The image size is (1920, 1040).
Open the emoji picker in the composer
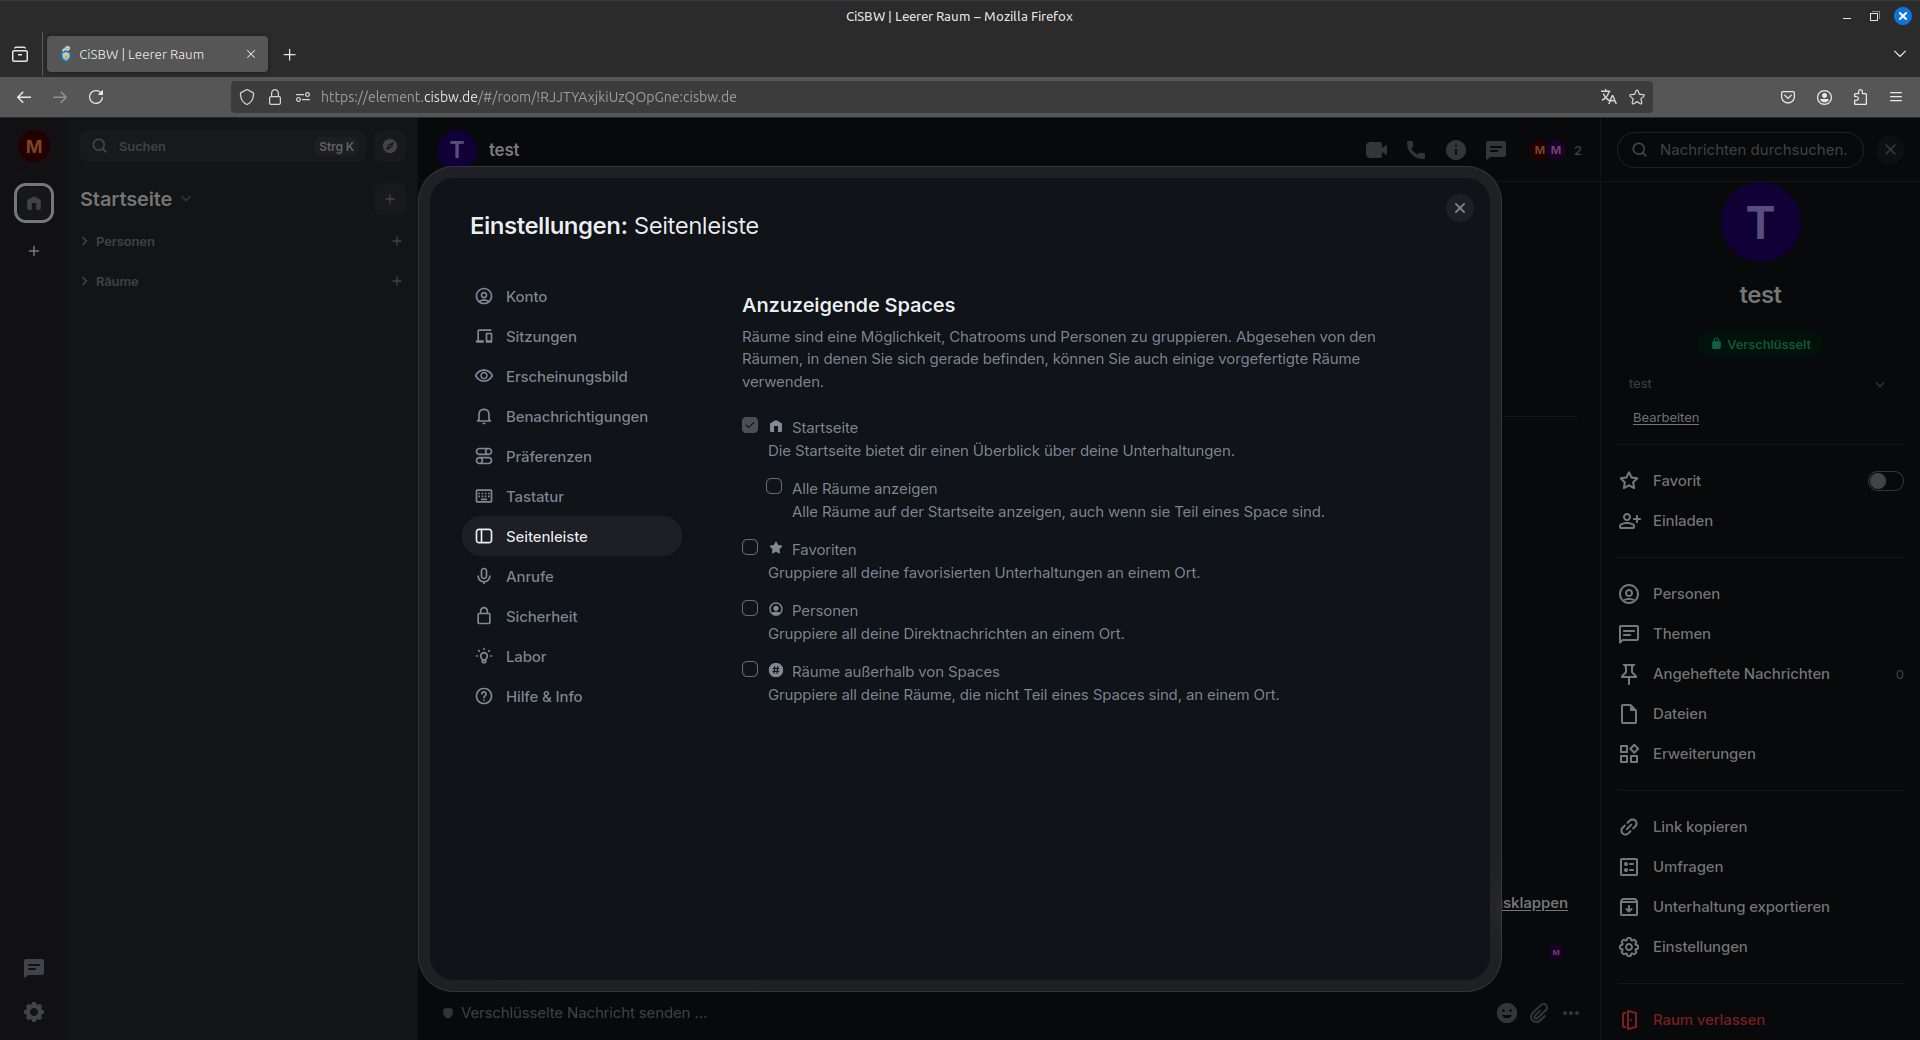1507,1013
